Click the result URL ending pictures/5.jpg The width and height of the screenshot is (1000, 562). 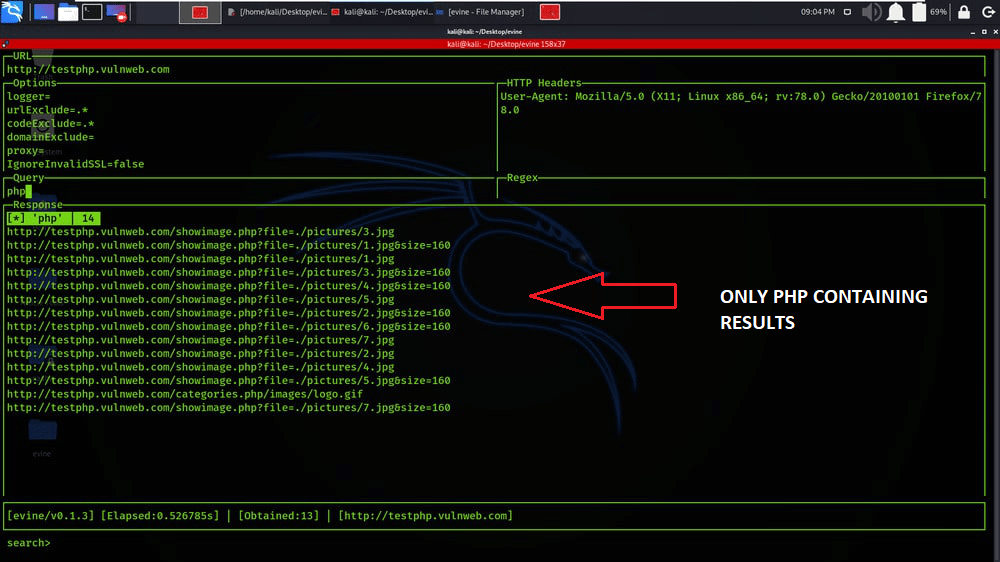pyautogui.click(x=200, y=299)
